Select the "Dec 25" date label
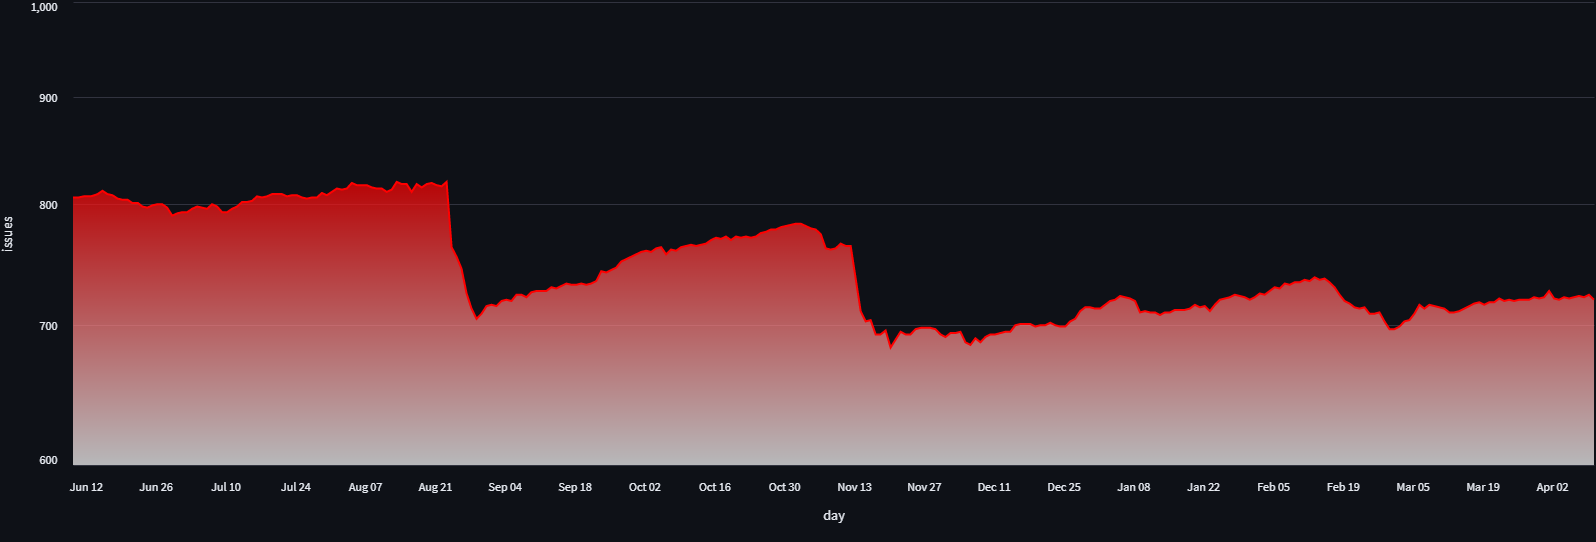Screen dimensions: 1596x542 click(x=1064, y=487)
